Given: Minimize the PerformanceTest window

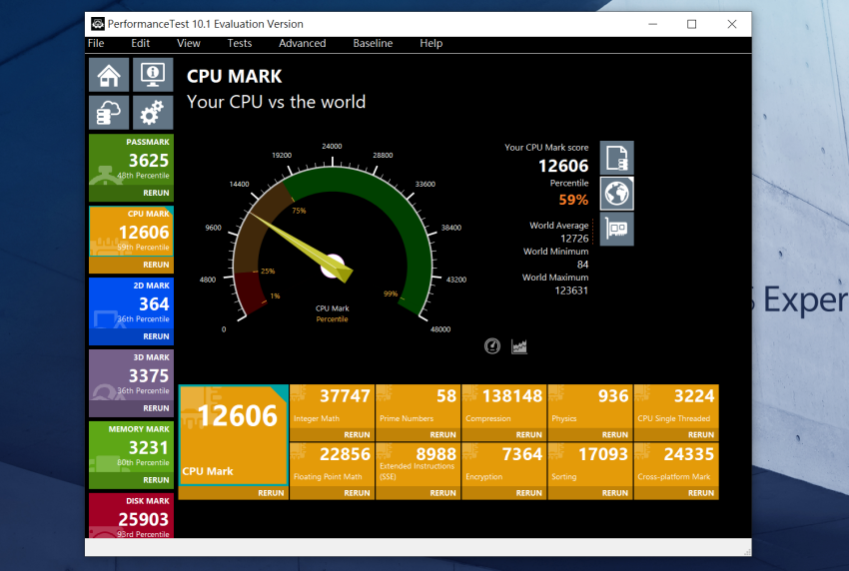Looking at the screenshot, I should pyautogui.click(x=652, y=24).
